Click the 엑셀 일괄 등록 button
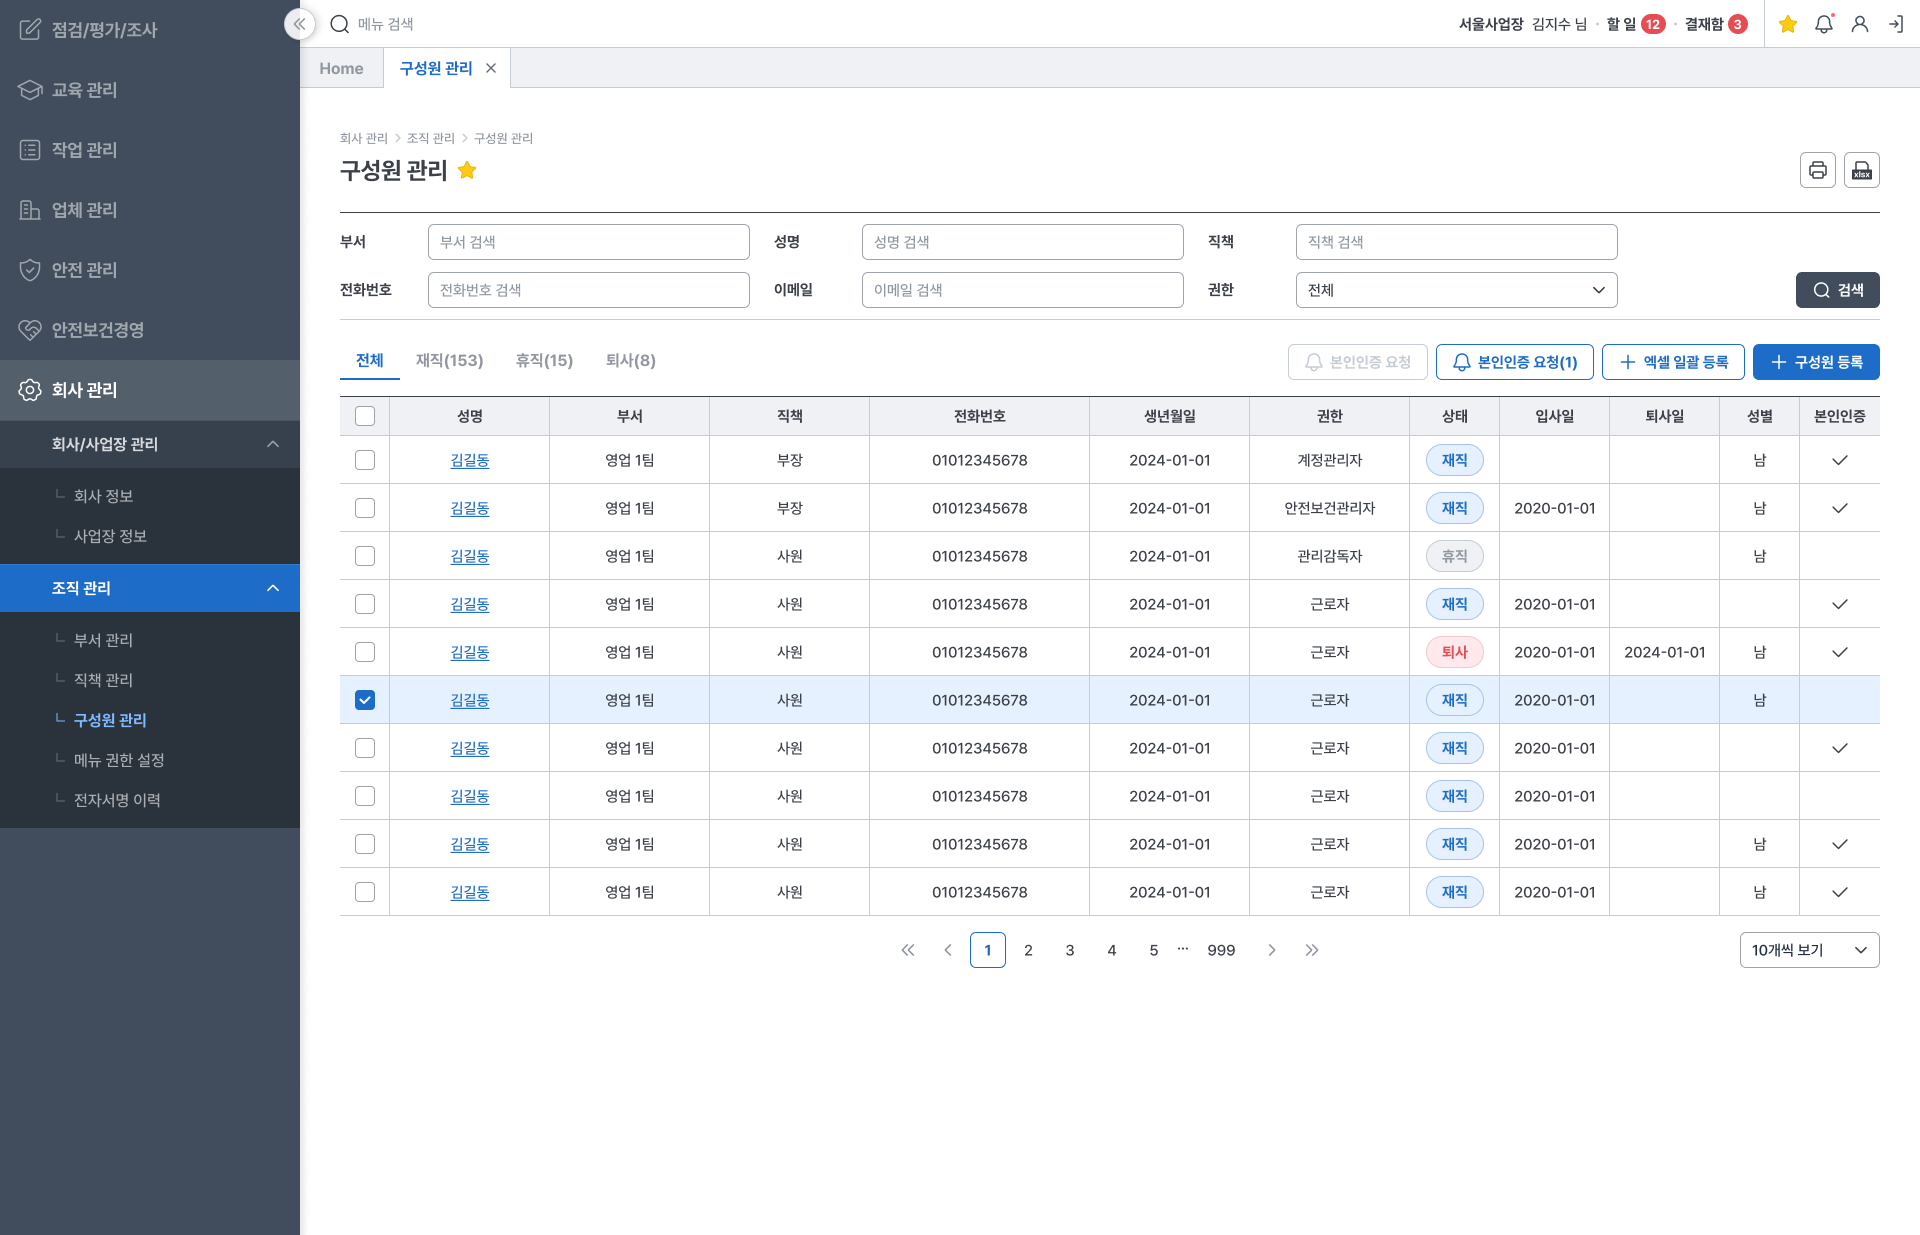 [1673, 362]
